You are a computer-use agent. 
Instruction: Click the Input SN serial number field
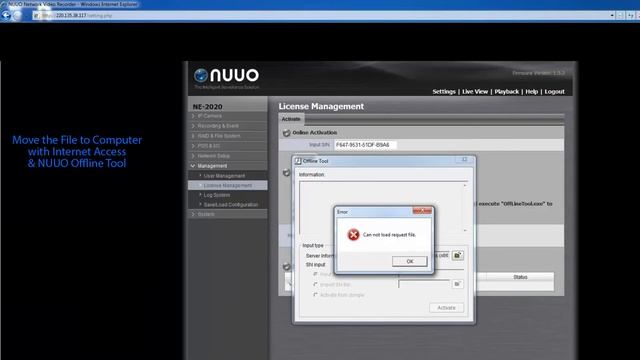[365, 145]
